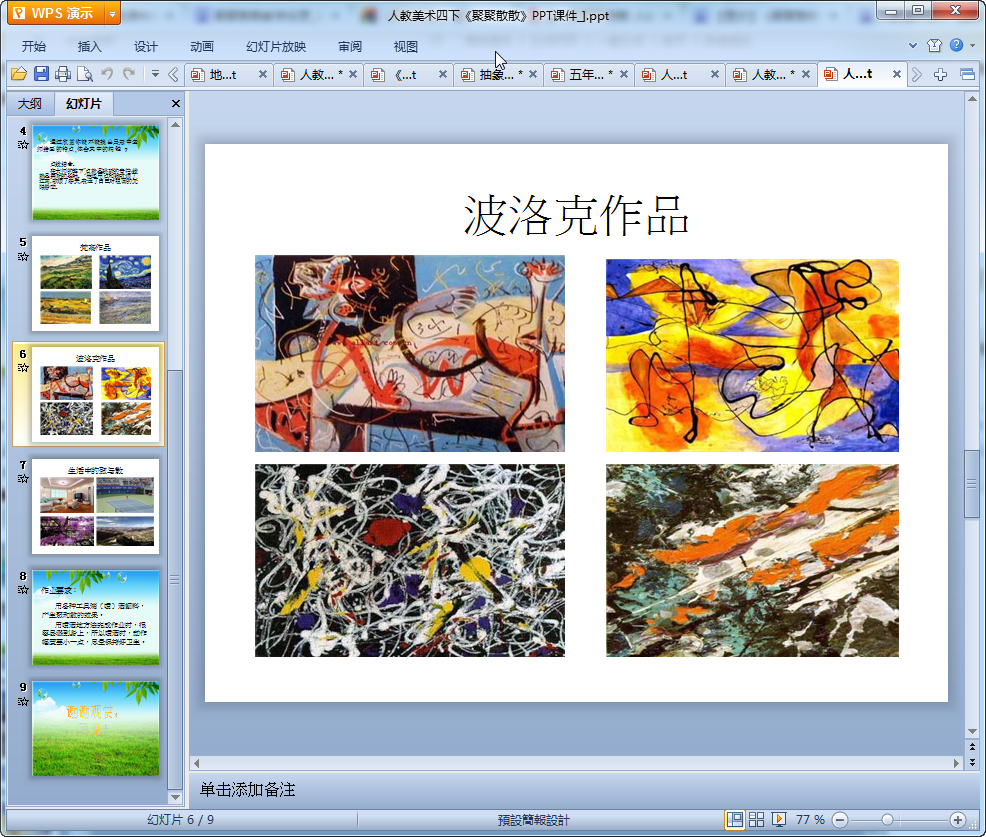The image size is (986, 837).
Task: Open the 插入 ribbon tab
Action: click(x=89, y=47)
